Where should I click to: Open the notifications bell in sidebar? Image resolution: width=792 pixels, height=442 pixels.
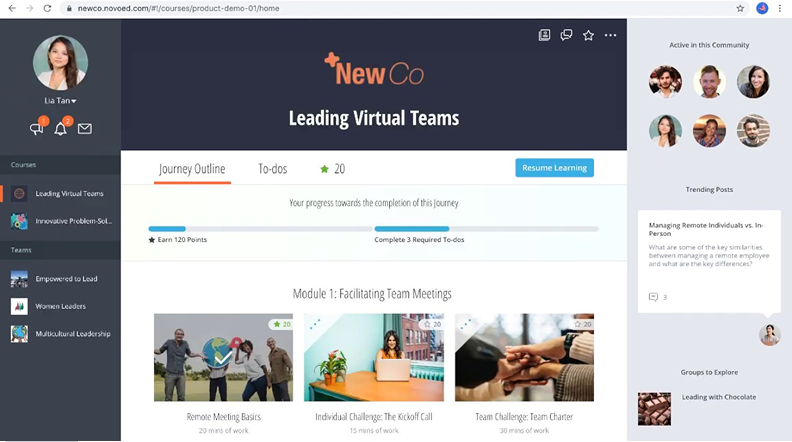[x=61, y=128]
